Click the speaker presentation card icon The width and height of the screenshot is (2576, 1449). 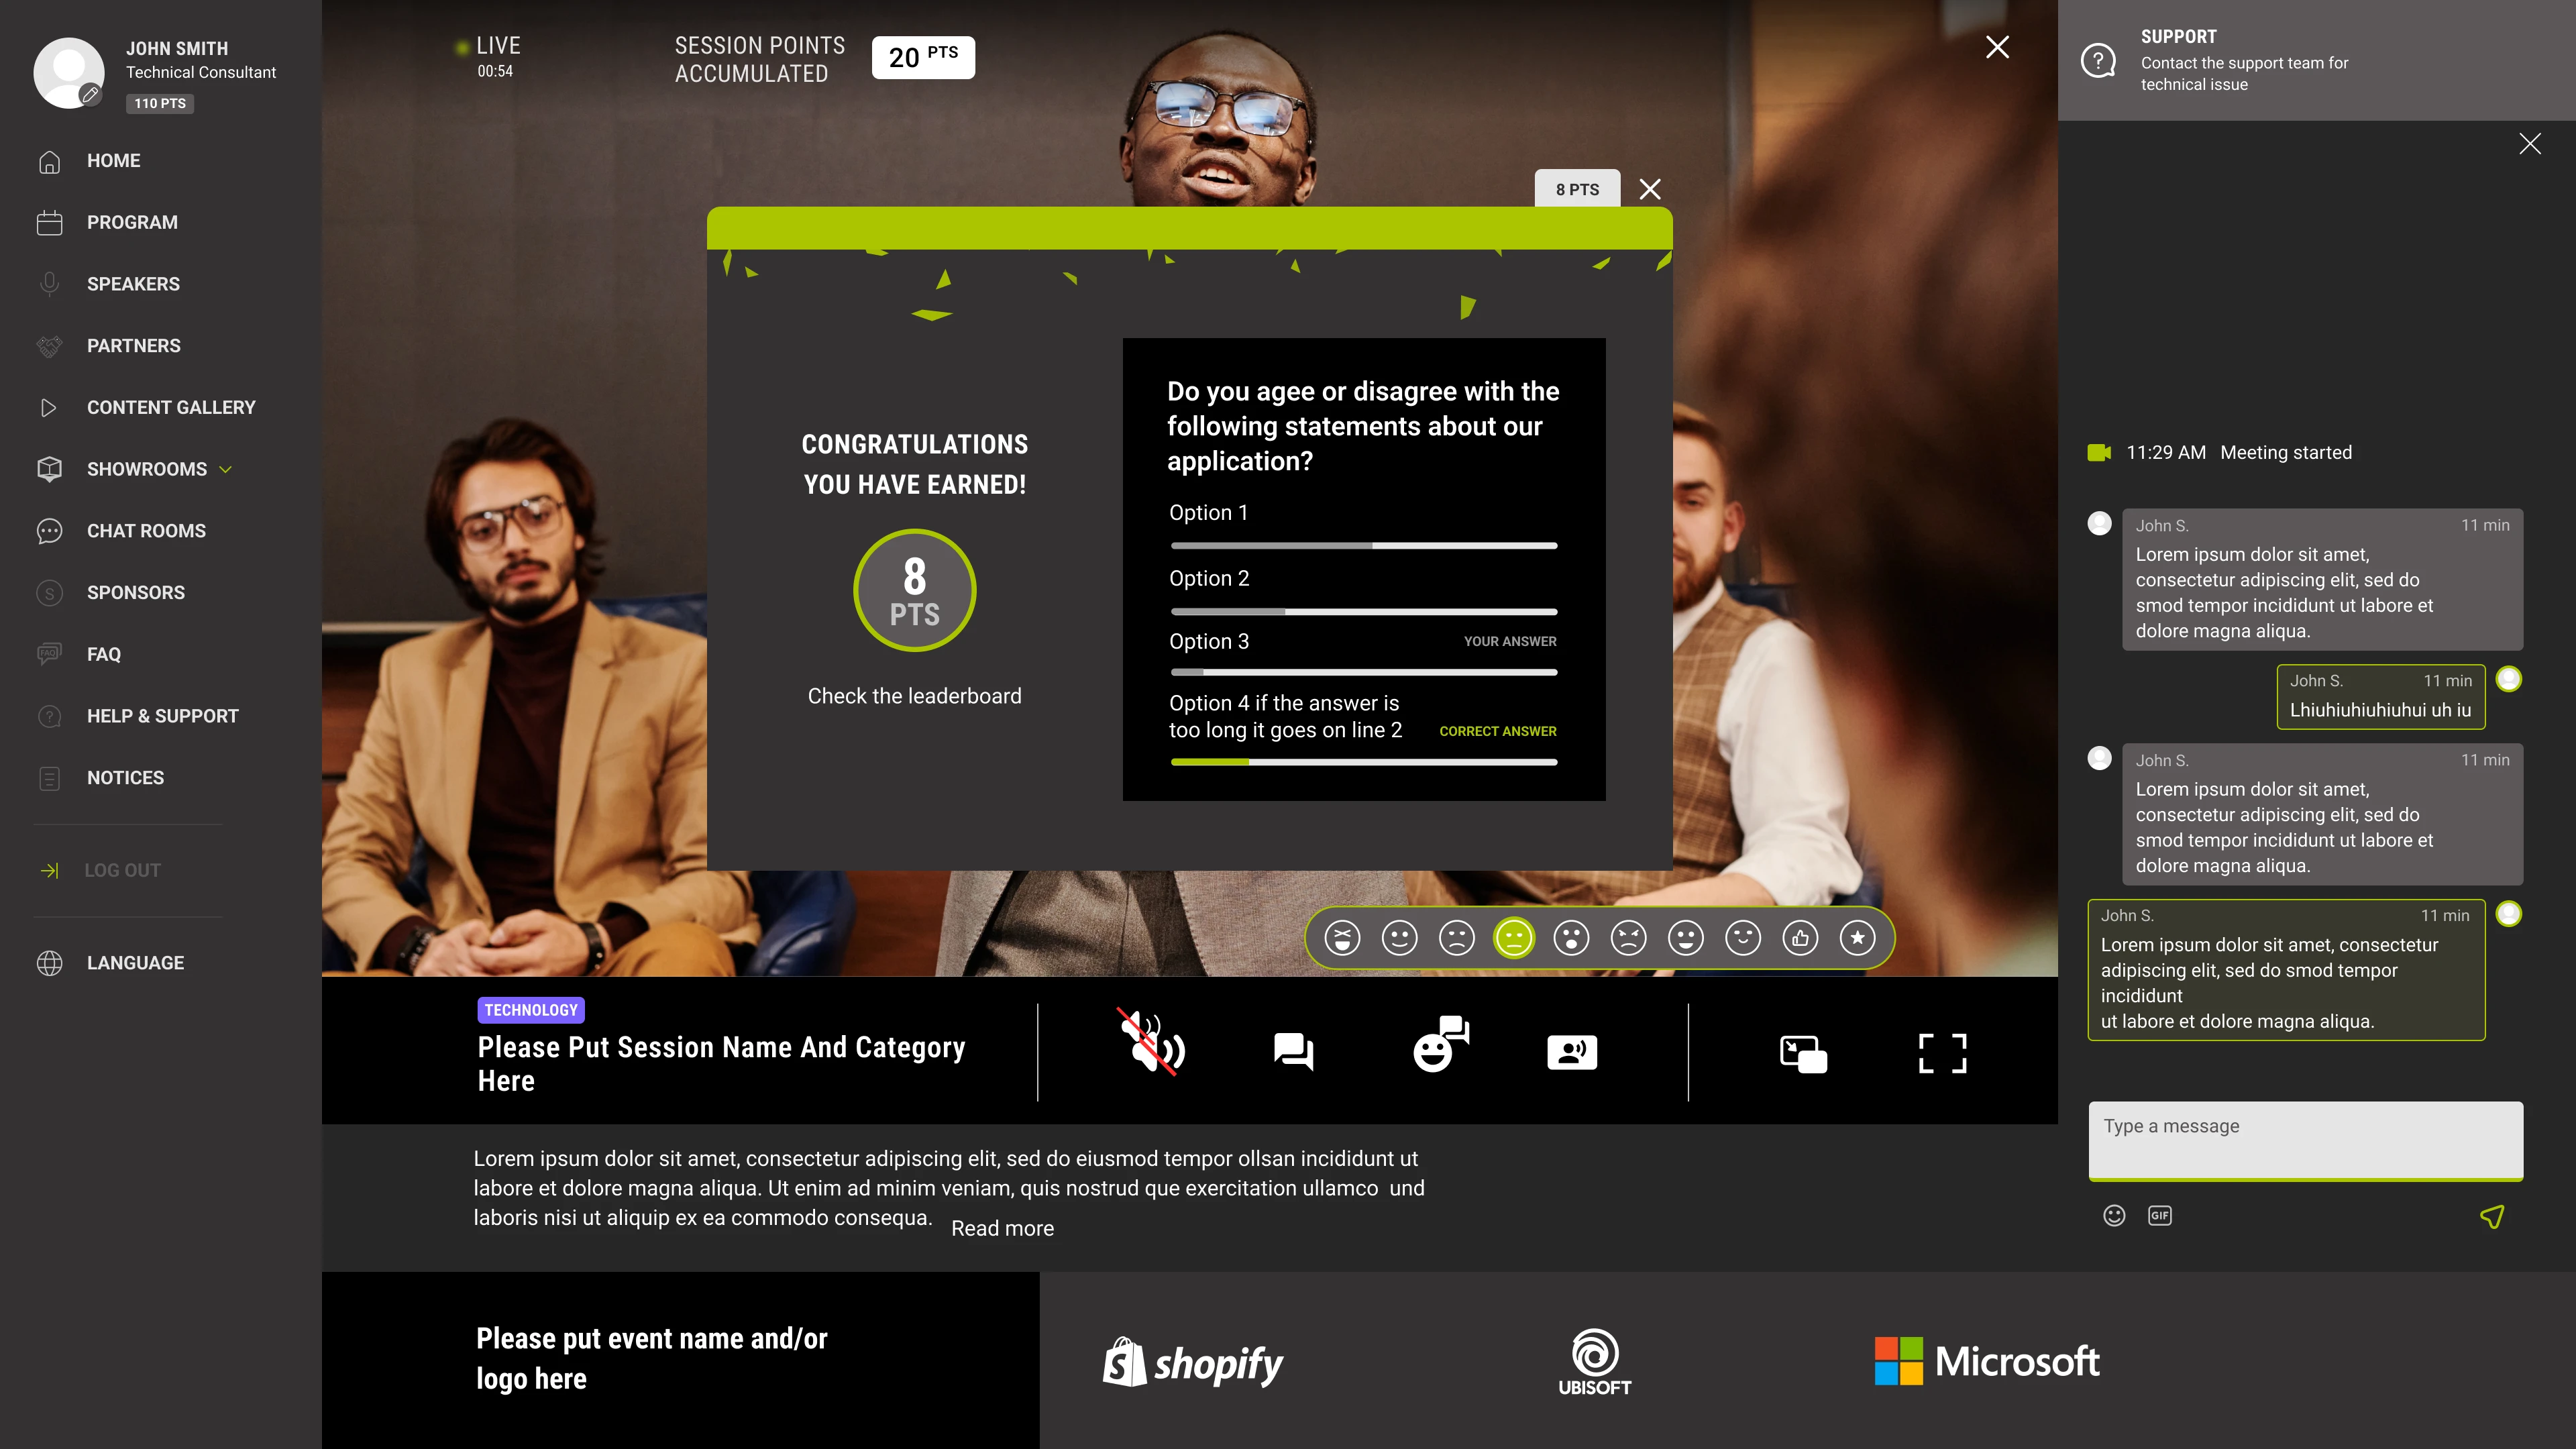coord(1572,1052)
